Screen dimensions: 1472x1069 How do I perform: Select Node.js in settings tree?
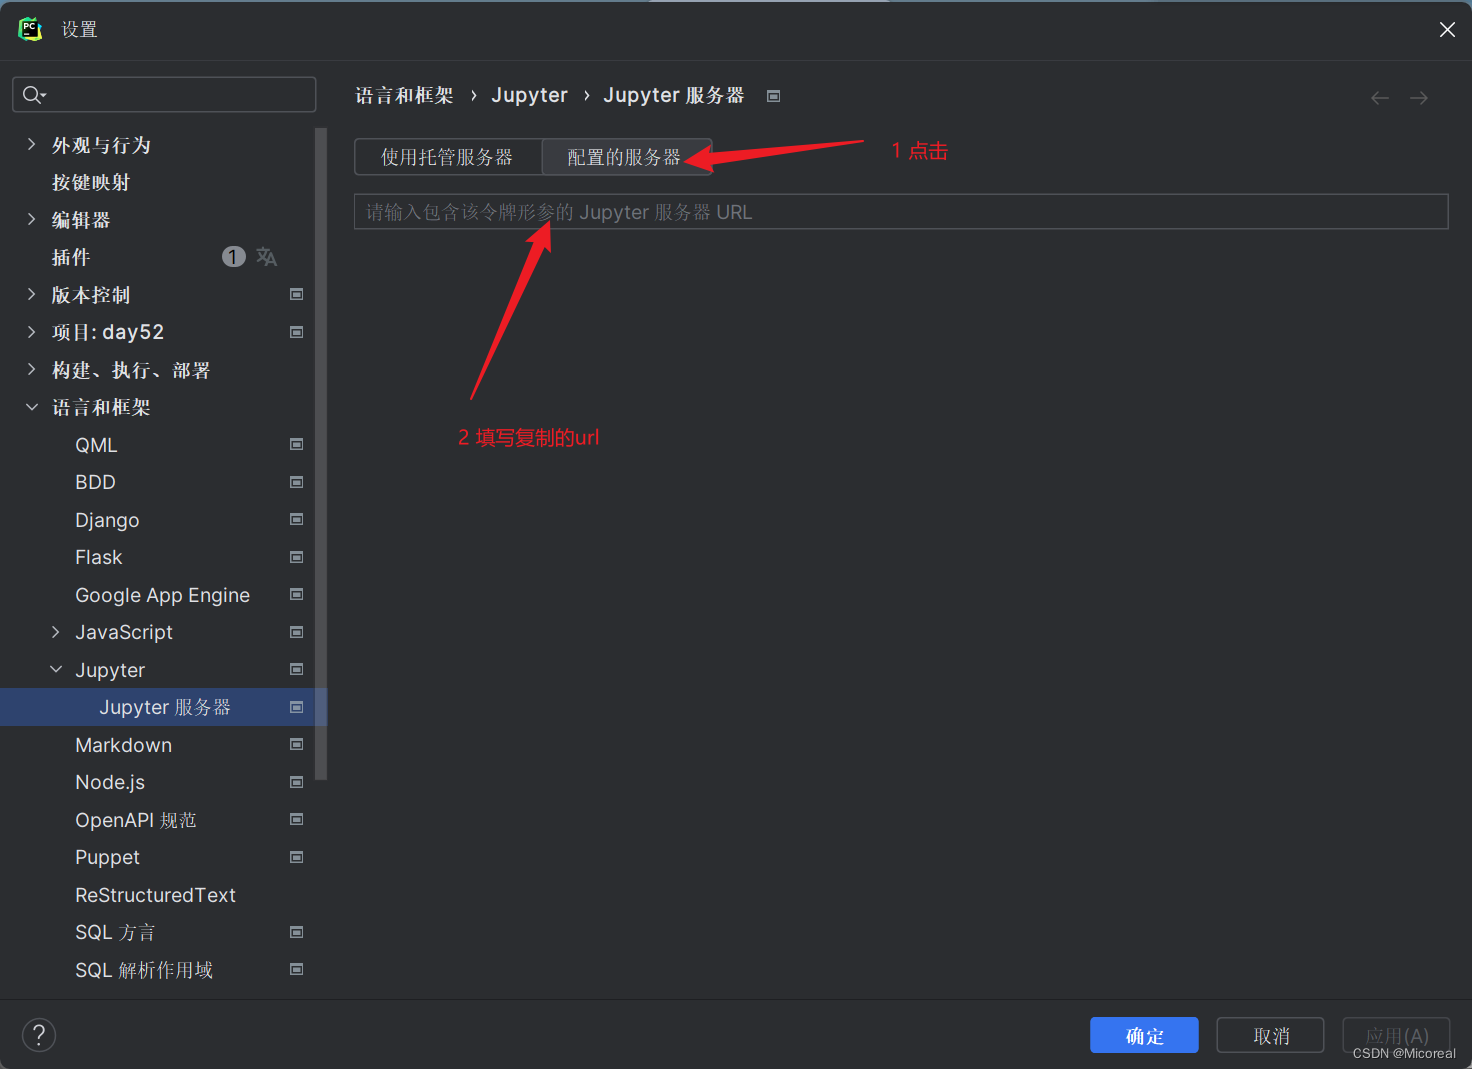[x=110, y=782]
